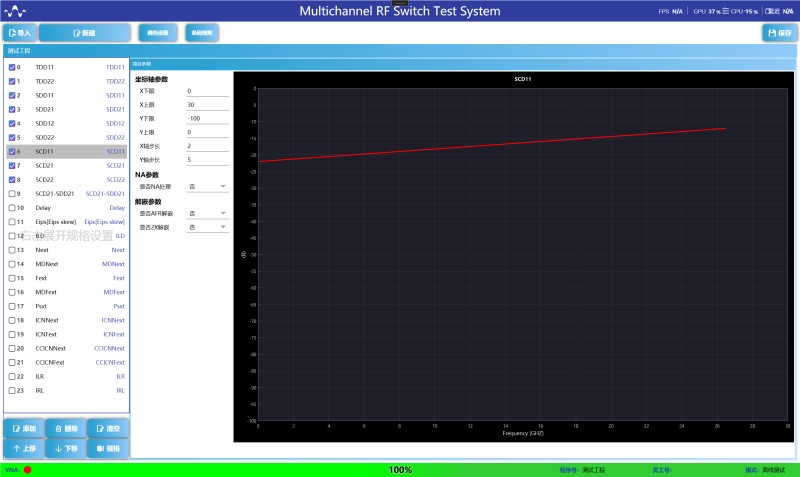Image resolution: width=800 pixels, height=477 pixels.
Task: Click the 导入 (Import) button
Action: point(19,33)
